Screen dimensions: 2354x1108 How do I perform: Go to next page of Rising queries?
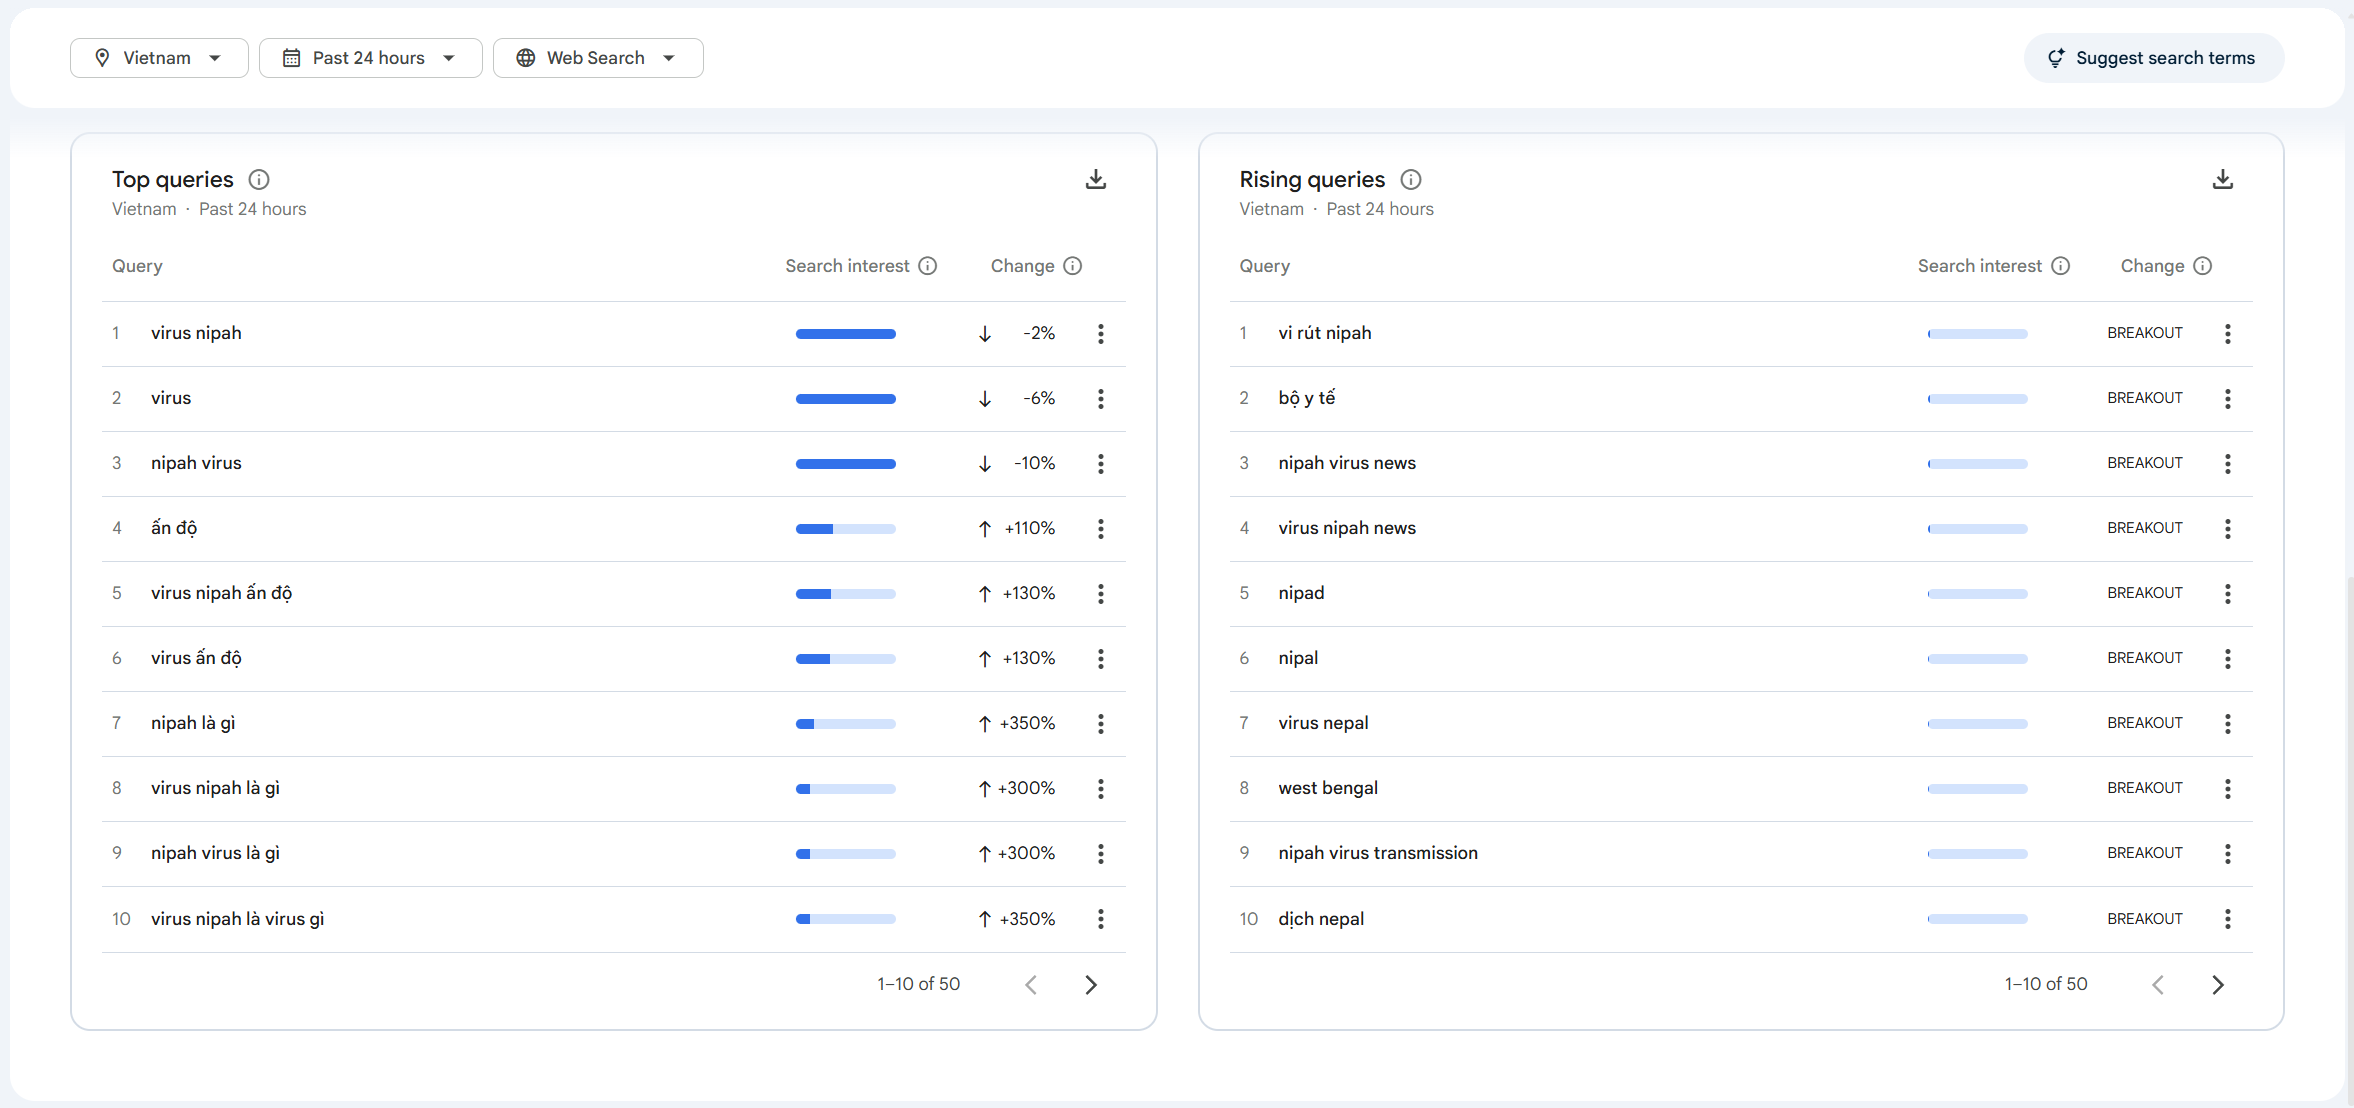point(2218,985)
